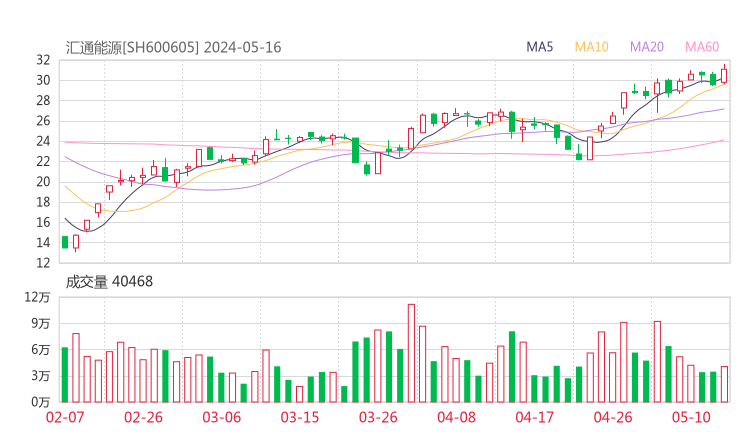Click the 成交量 40468 volume label

109,282
